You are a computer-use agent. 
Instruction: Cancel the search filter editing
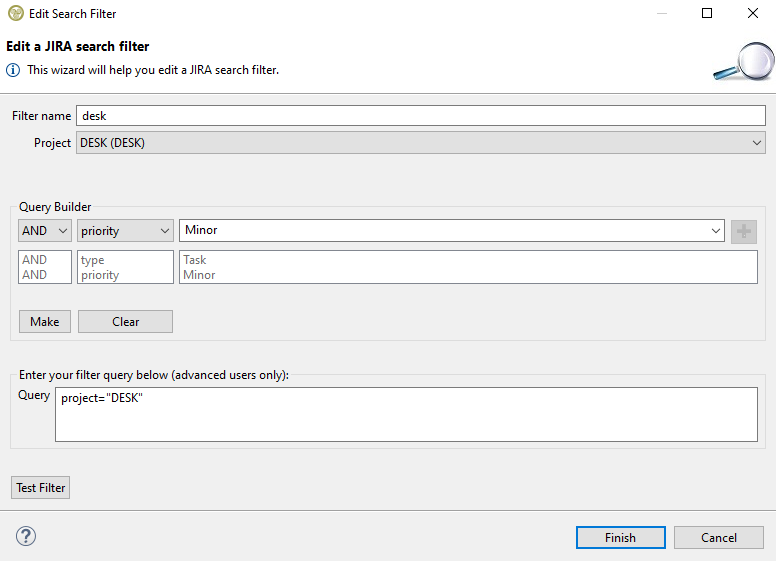[x=718, y=537]
